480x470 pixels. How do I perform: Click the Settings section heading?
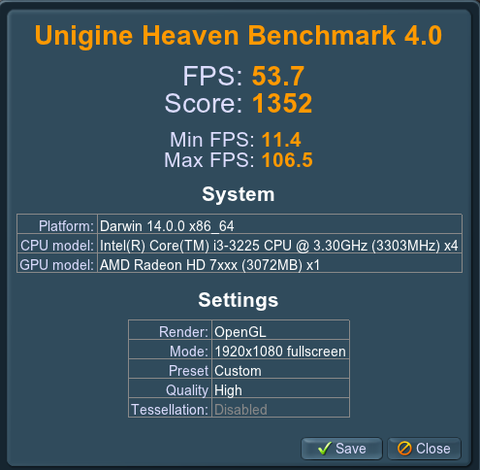click(238, 300)
